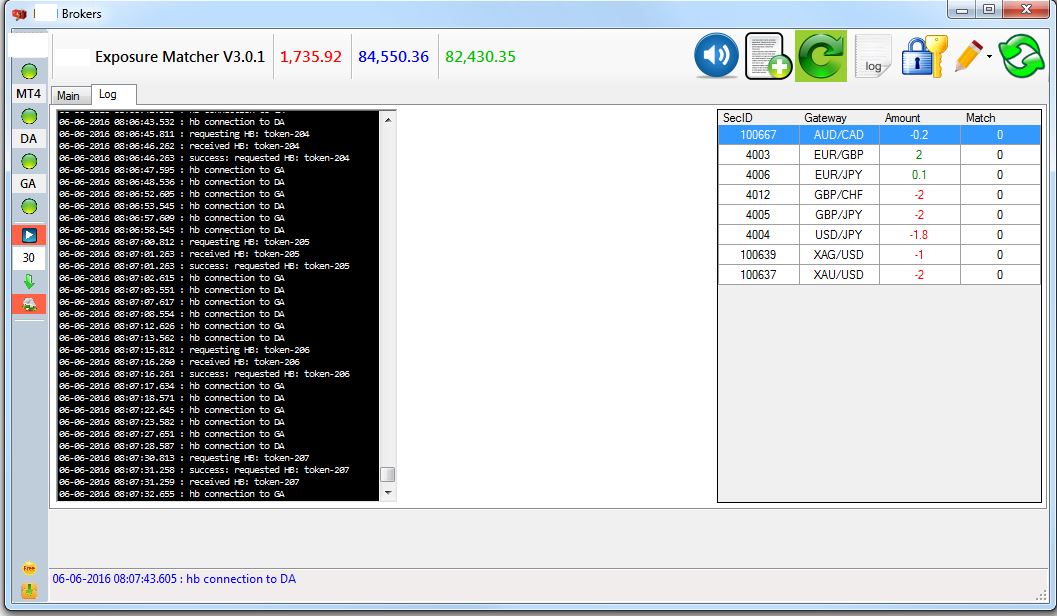Click the orange Free badge icon
Image resolution: width=1057 pixels, height=616 pixels.
pyautogui.click(x=28, y=568)
